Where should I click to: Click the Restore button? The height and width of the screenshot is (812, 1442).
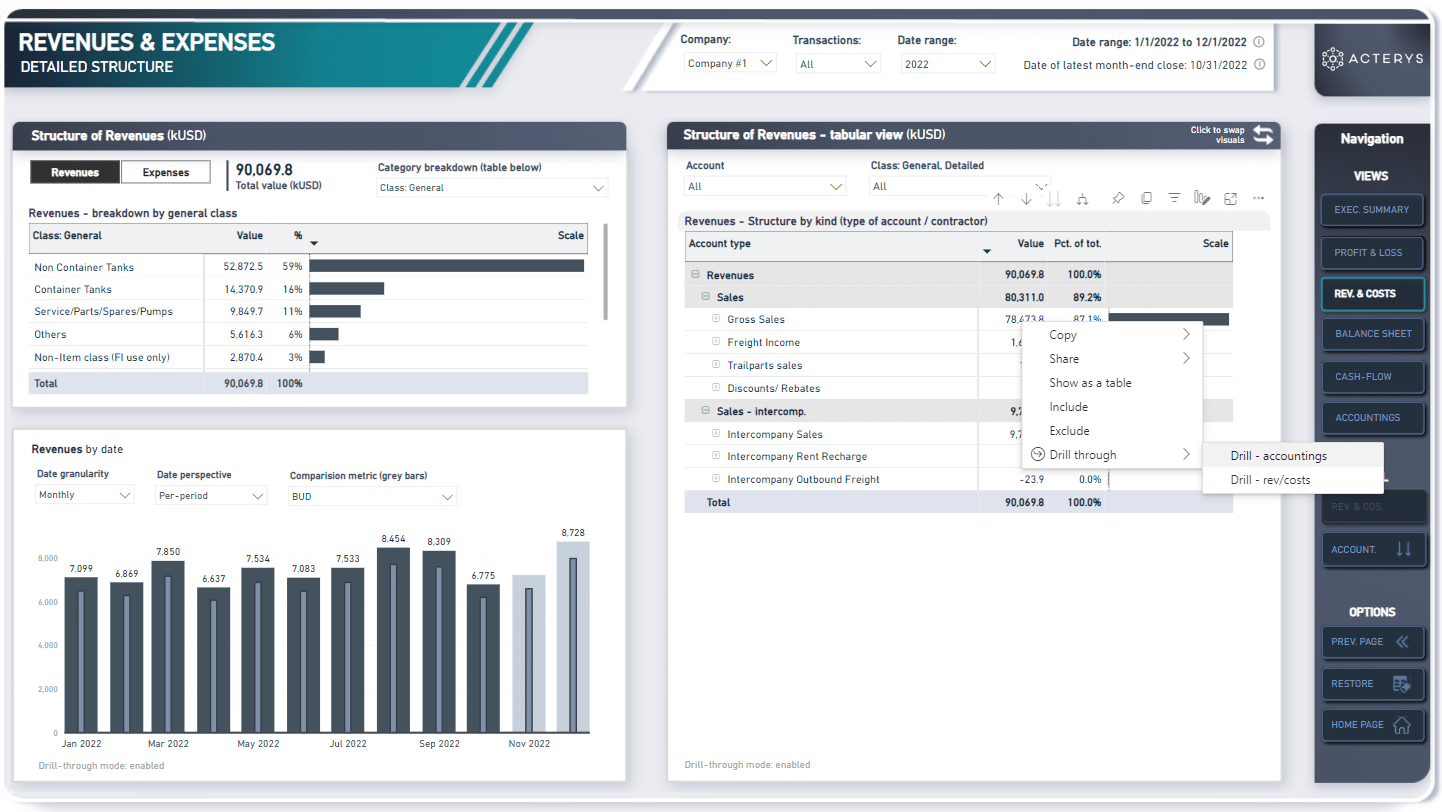[1372, 684]
